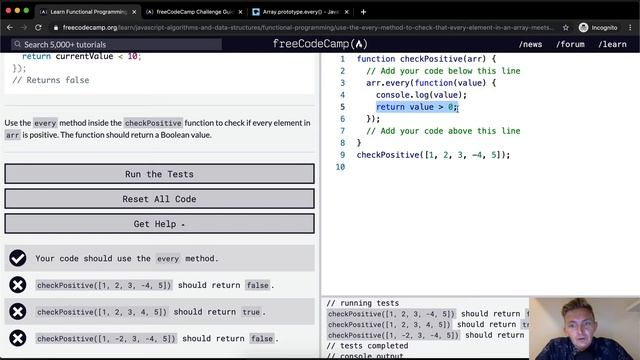The height and width of the screenshot is (360, 640).
Task: Open the /learn link
Action: tap(612, 44)
